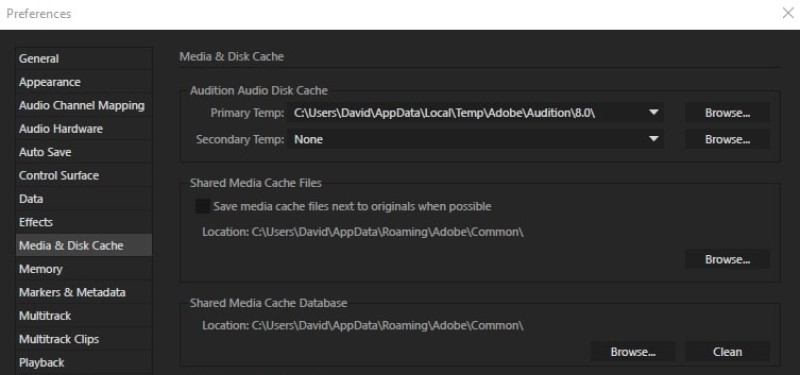This screenshot has width=800, height=375.
Task: Open the Effects preferences page
Action: [84, 222]
